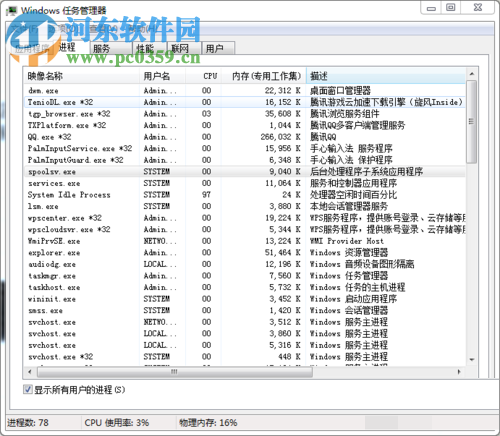Select the dwm.exe process row

pos(245,90)
